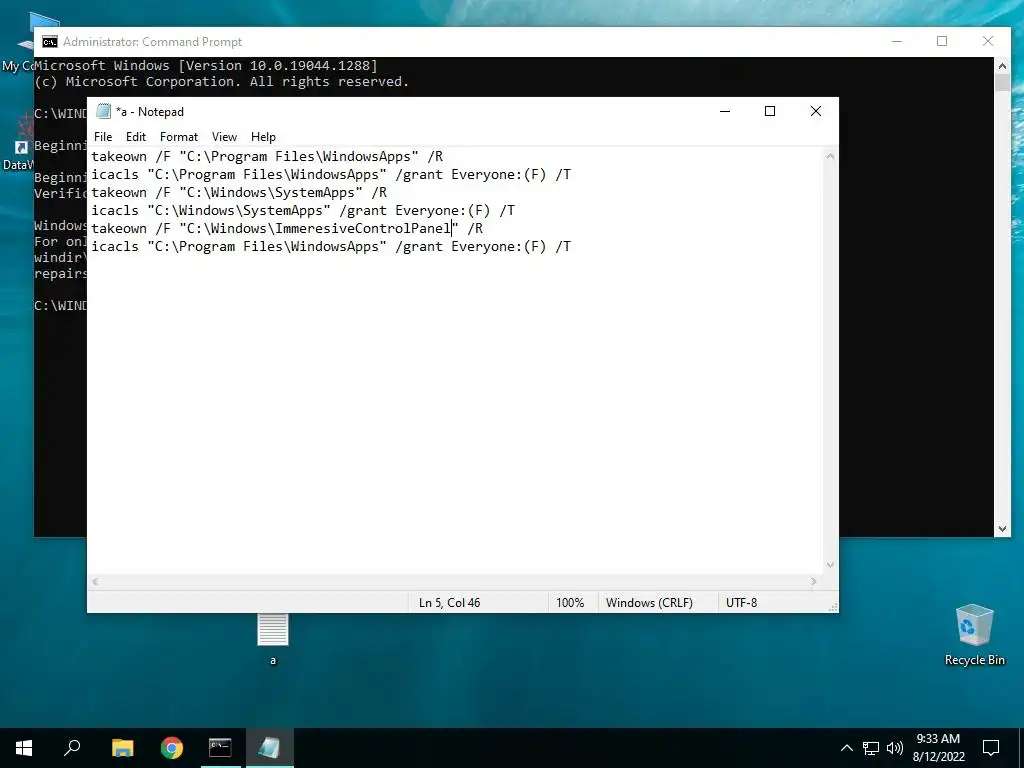
Task: Open the volume speaker tray icon
Action: (x=895, y=748)
